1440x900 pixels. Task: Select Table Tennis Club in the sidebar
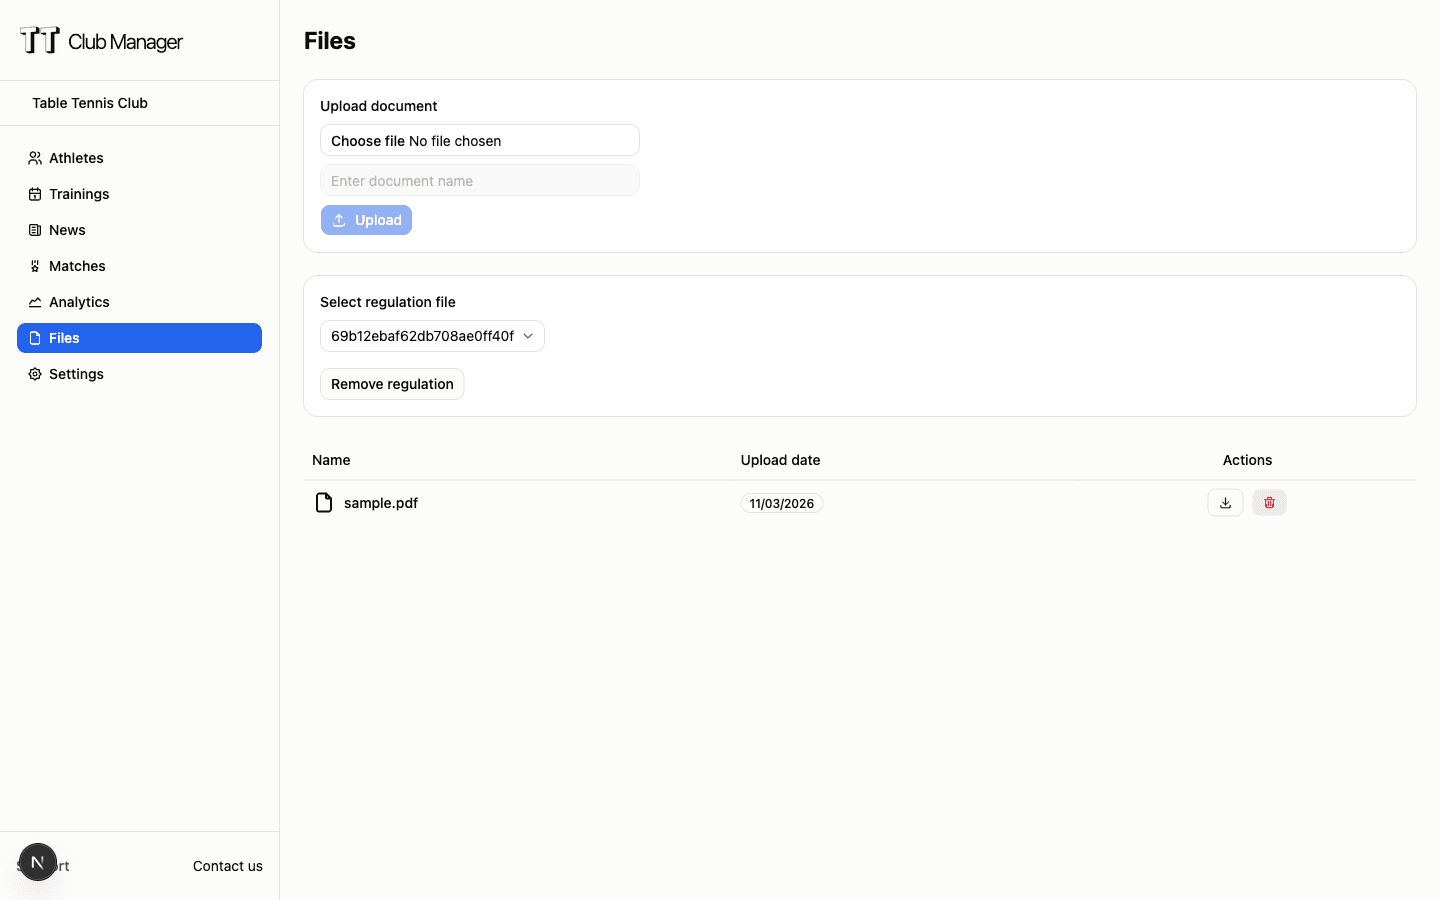coord(90,102)
